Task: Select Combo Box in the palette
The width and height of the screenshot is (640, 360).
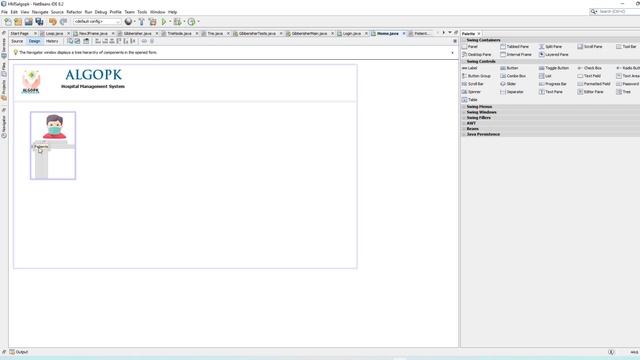Action: 513,76
